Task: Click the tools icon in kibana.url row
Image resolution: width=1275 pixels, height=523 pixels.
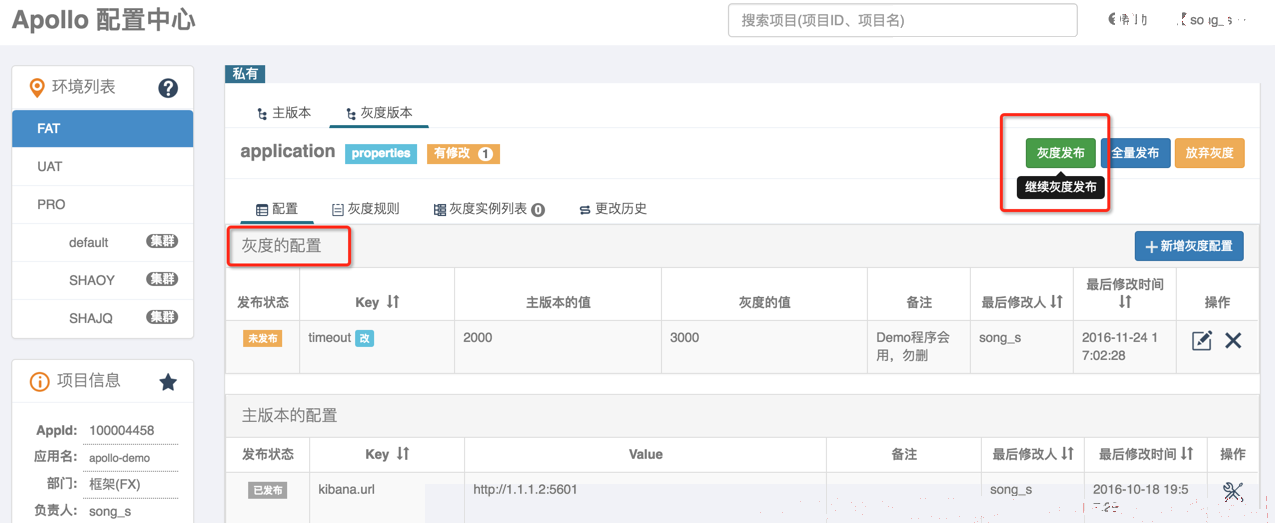Action: tap(1233, 491)
